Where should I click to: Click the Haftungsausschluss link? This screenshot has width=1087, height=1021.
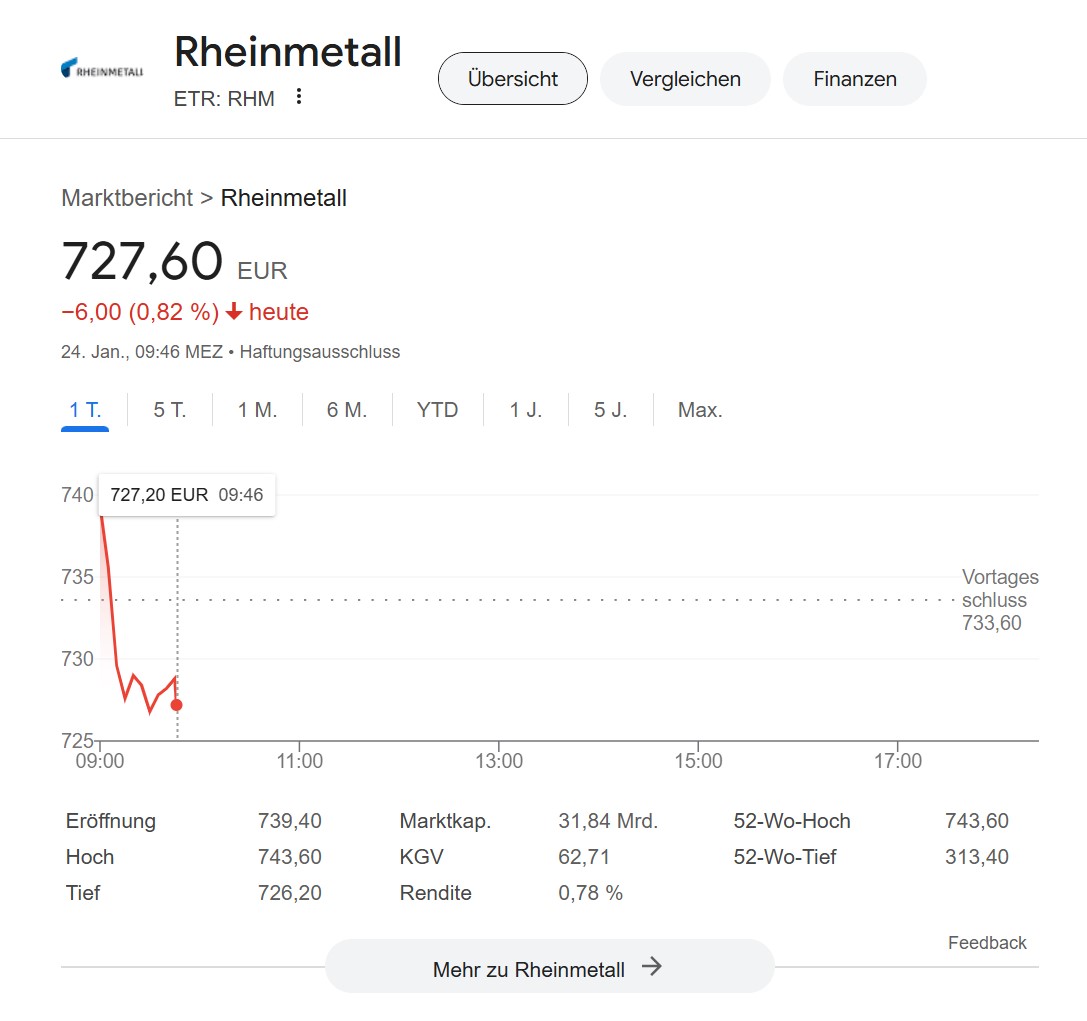pos(320,351)
